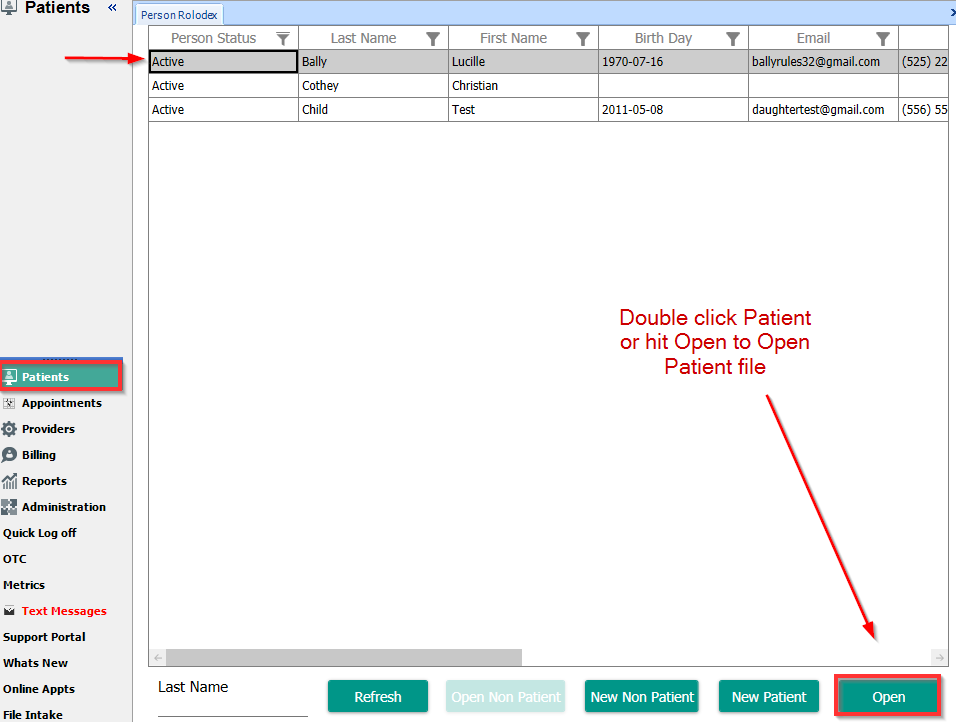Image resolution: width=956 pixels, height=722 pixels.
Task: Click the scroll left arrow
Action: click(x=158, y=657)
